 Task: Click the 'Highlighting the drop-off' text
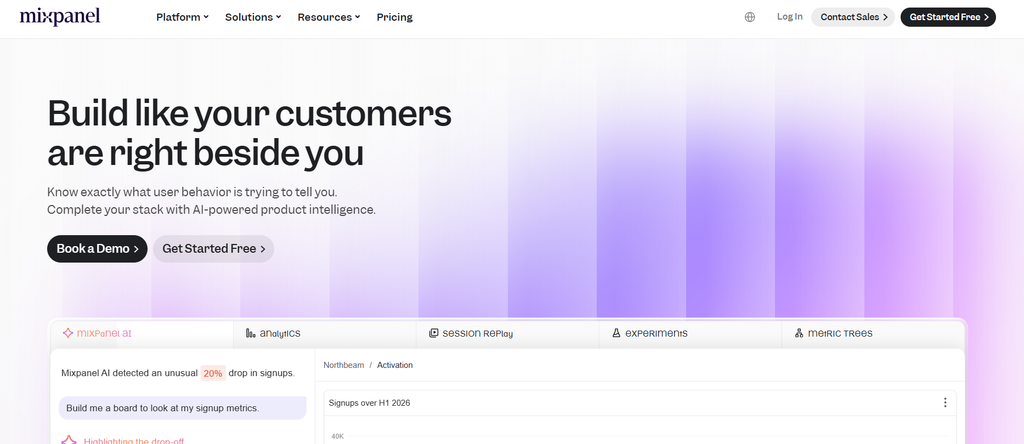point(134,441)
